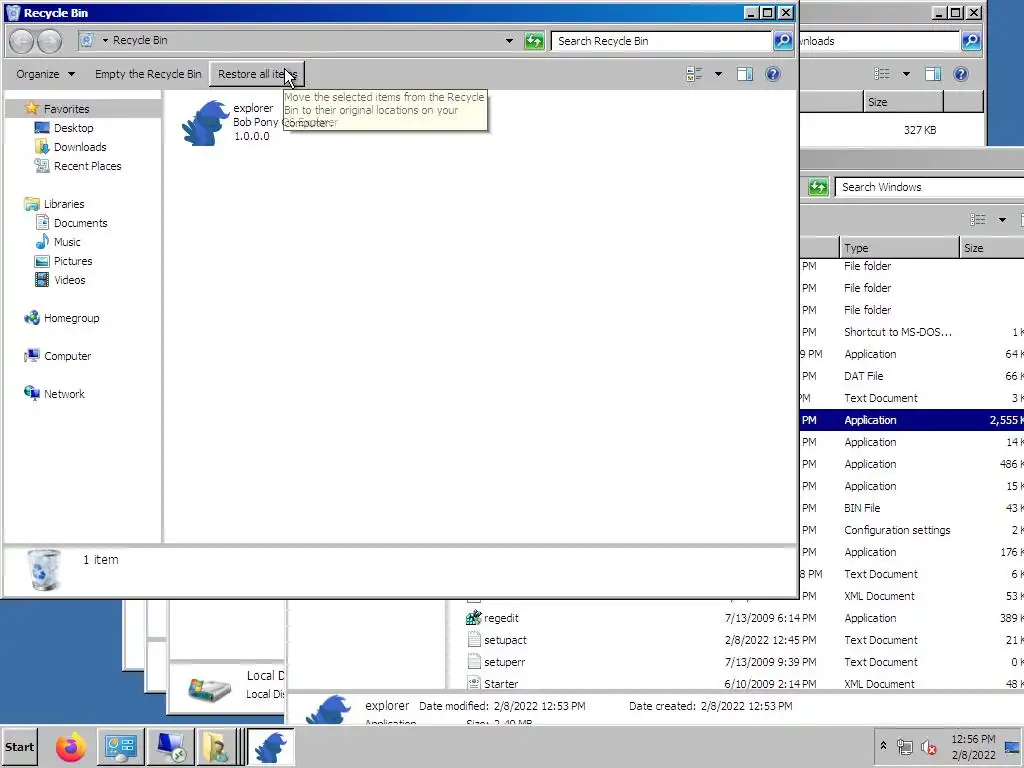Viewport: 1024px width, 768px height.
Task: Click in the Search Recycle Bin field
Action: pos(662,41)
